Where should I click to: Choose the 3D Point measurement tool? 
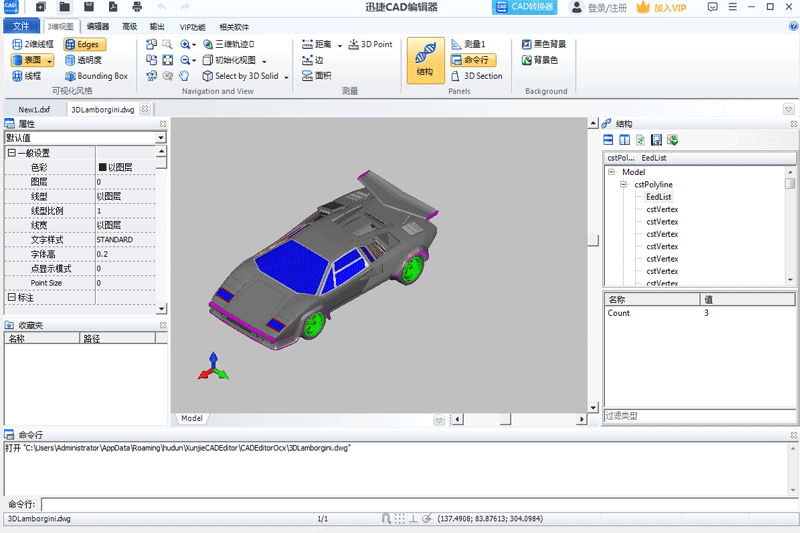point(370,44)
